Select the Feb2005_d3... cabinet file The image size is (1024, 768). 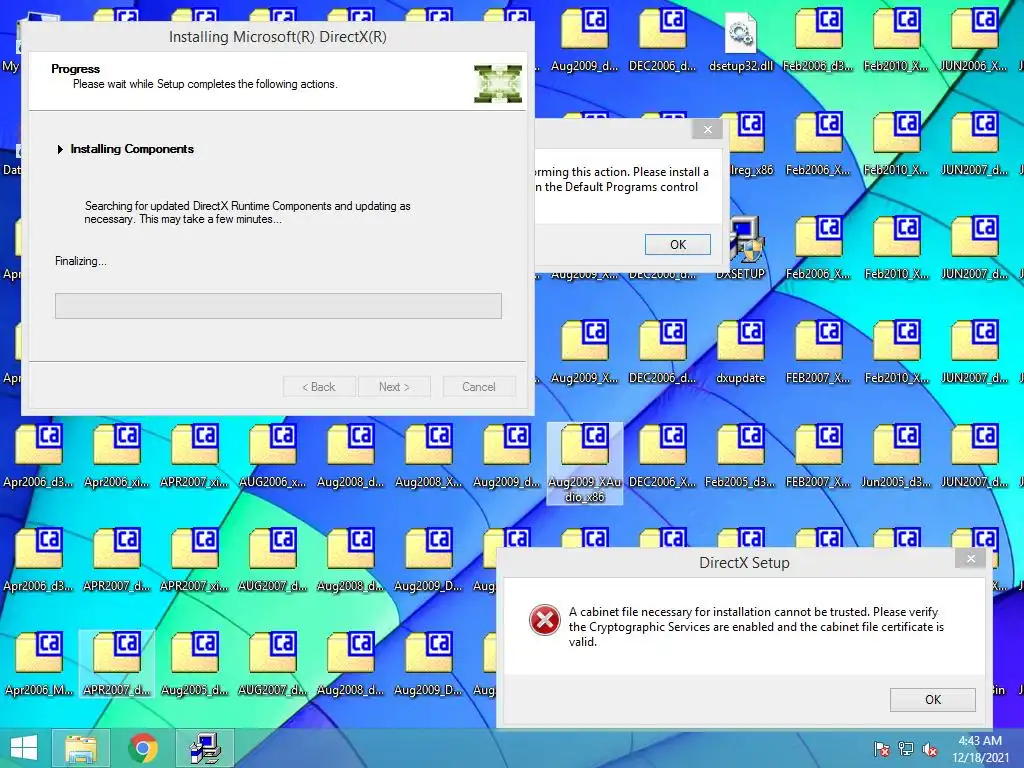(x=741, y=456)
